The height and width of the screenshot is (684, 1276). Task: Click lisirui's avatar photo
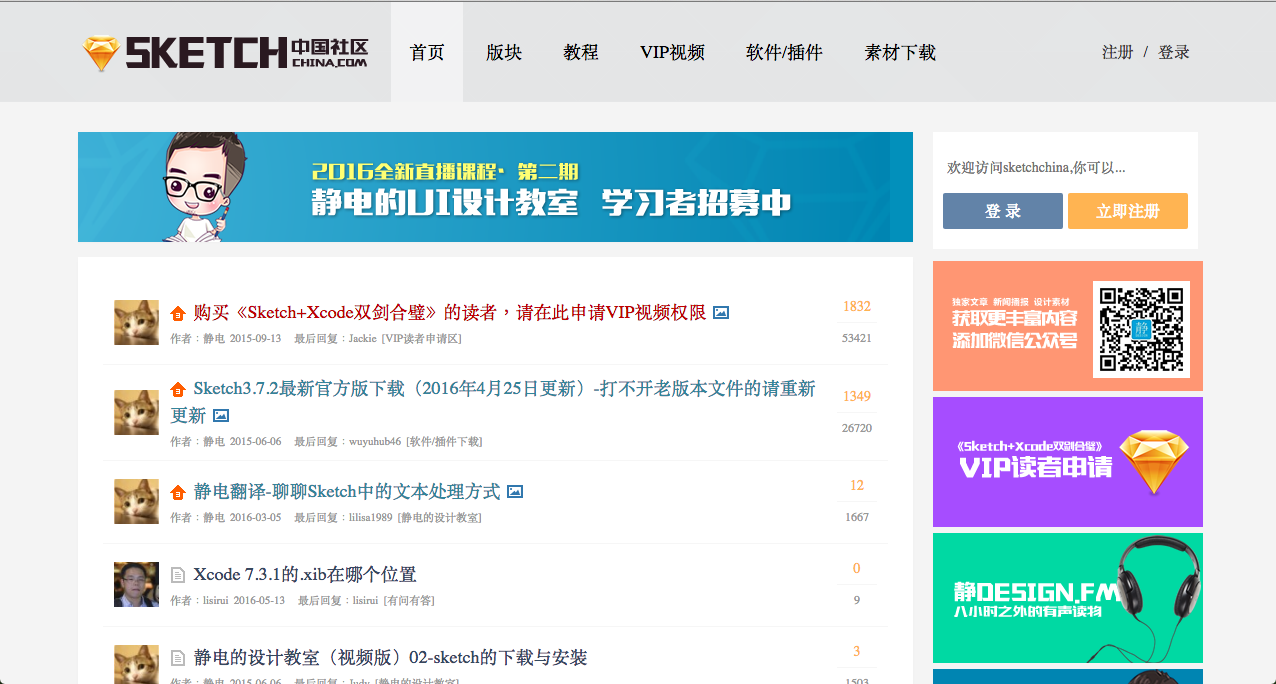pyautogui.click(x=136, y=584)
